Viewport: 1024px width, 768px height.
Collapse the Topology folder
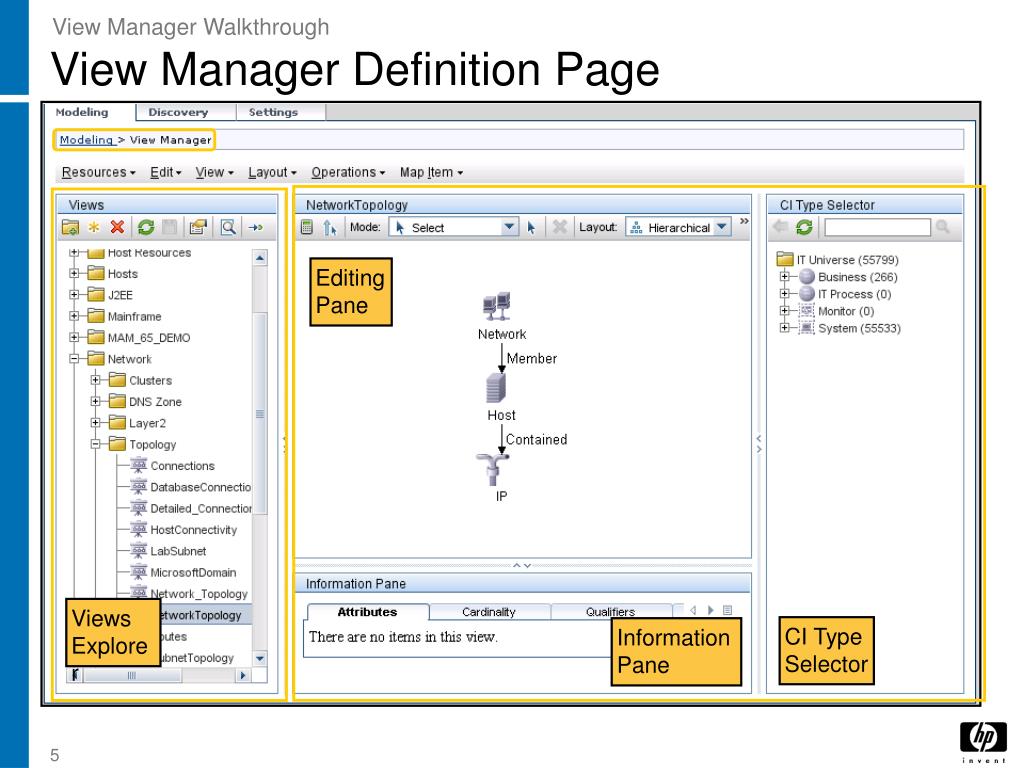coord(95,444)
